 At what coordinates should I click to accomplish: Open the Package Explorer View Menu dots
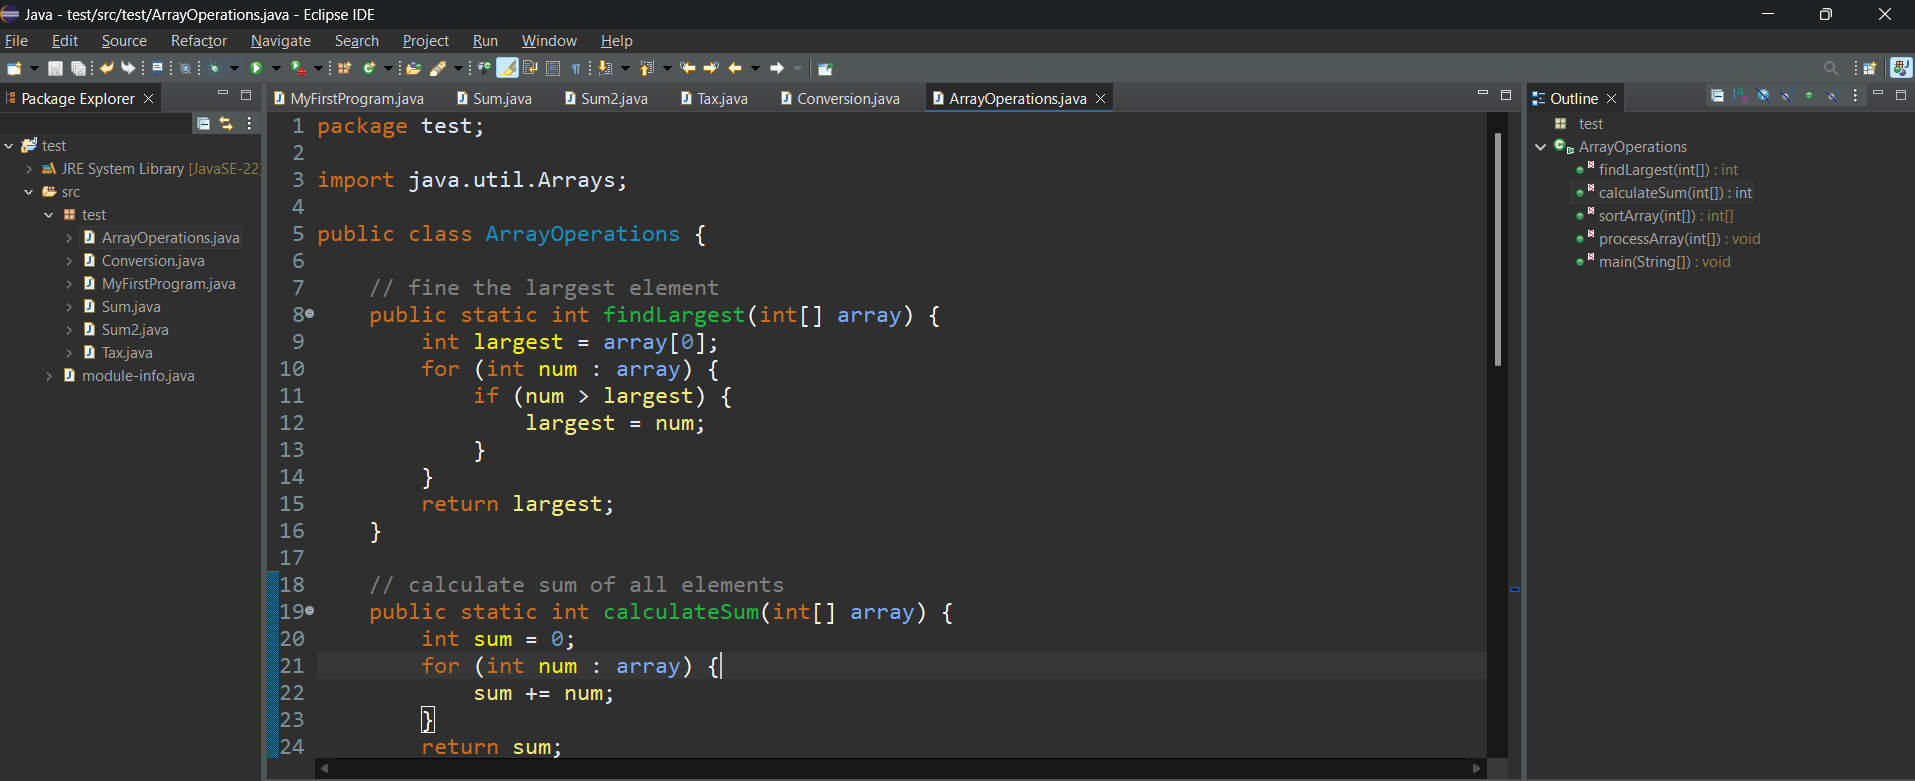point(249,123)
